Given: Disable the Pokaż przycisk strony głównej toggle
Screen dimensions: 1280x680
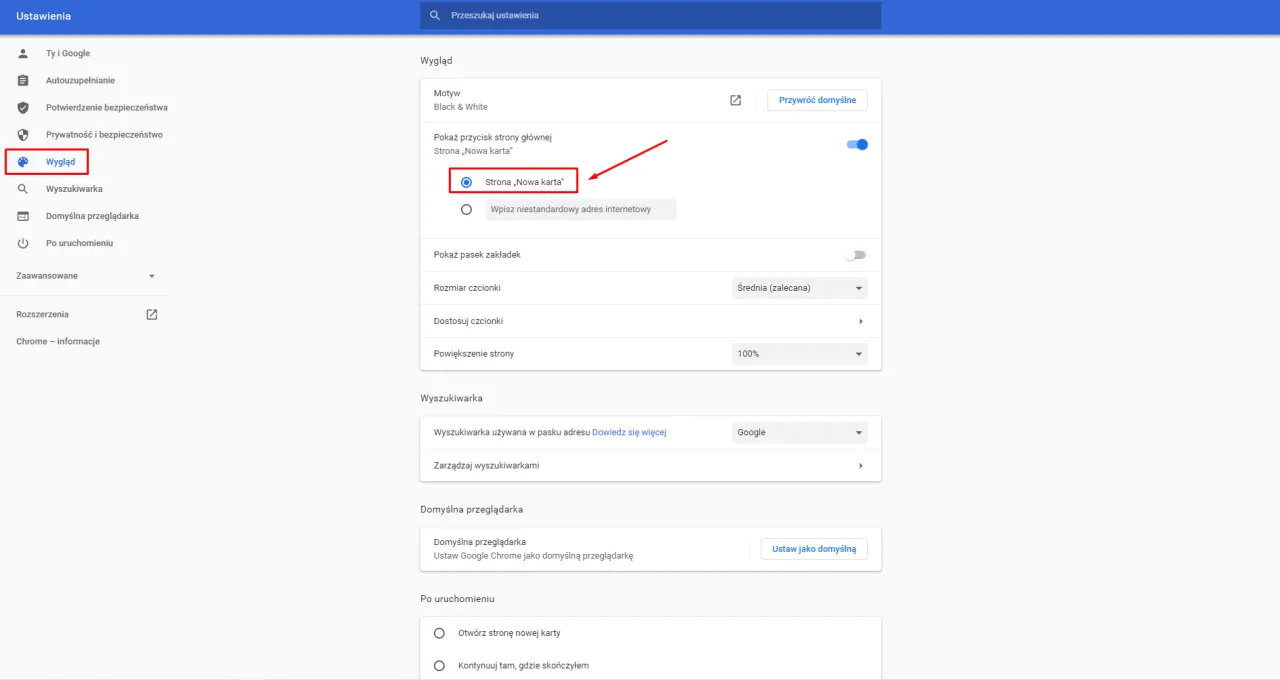Looking at the screenshot, I should tap(855, 144).
